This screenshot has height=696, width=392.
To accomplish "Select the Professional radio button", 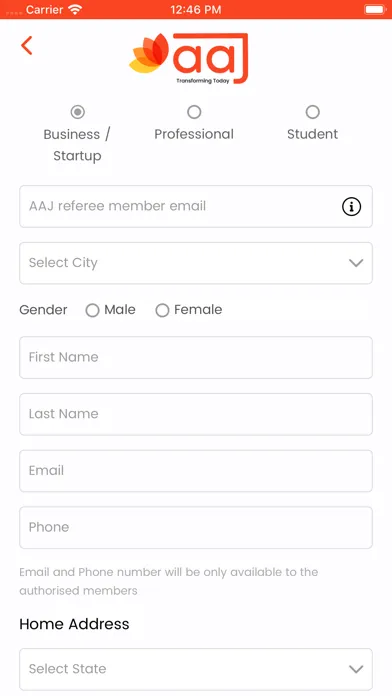I will [194, 112].
